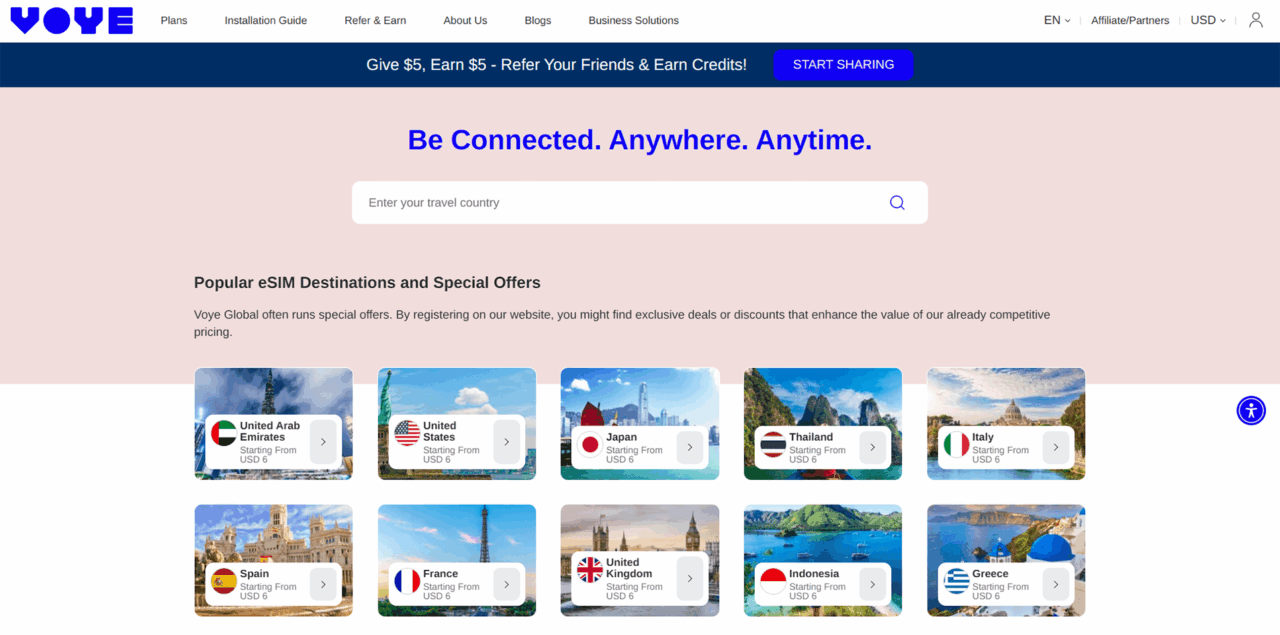The width and height of the screenshot is (1280, 635).
Task: Open the Affiliate/Partners link
Action: [1130, 20]
